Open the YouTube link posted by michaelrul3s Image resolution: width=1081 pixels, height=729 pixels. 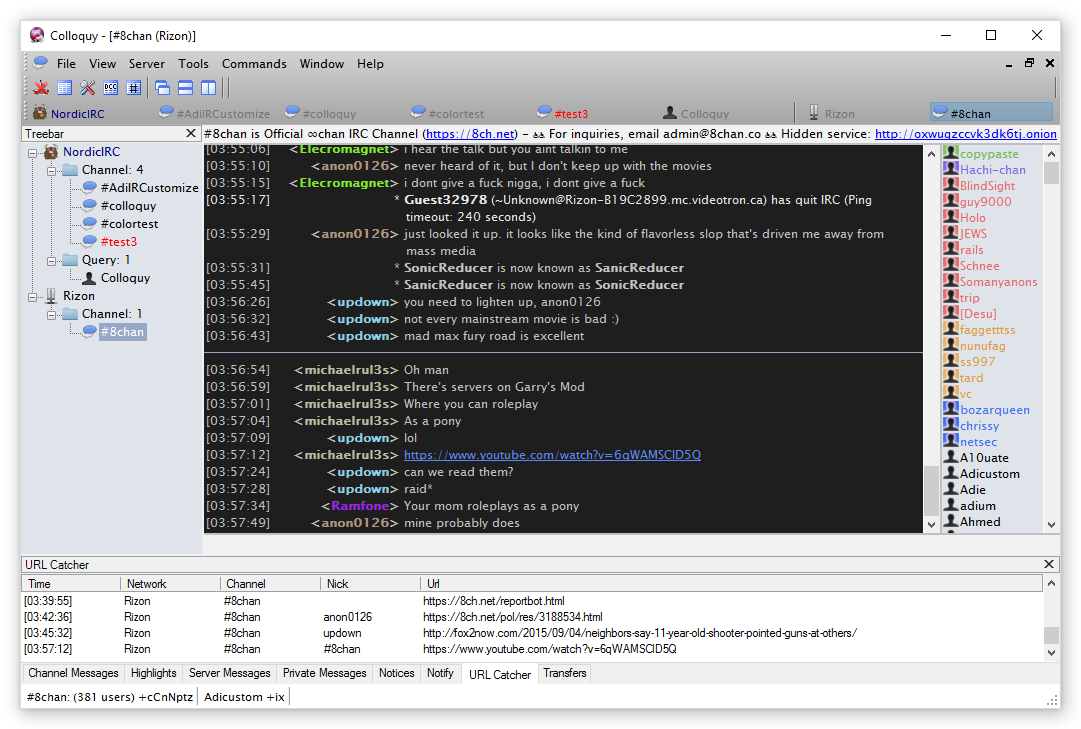pos(552,455)
